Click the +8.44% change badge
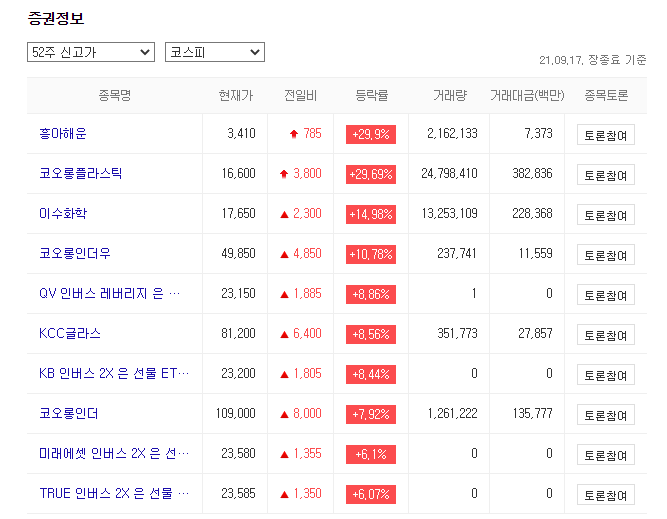This screenshot has height=519, width=667. pyautogui.click(x=371, y=374)
